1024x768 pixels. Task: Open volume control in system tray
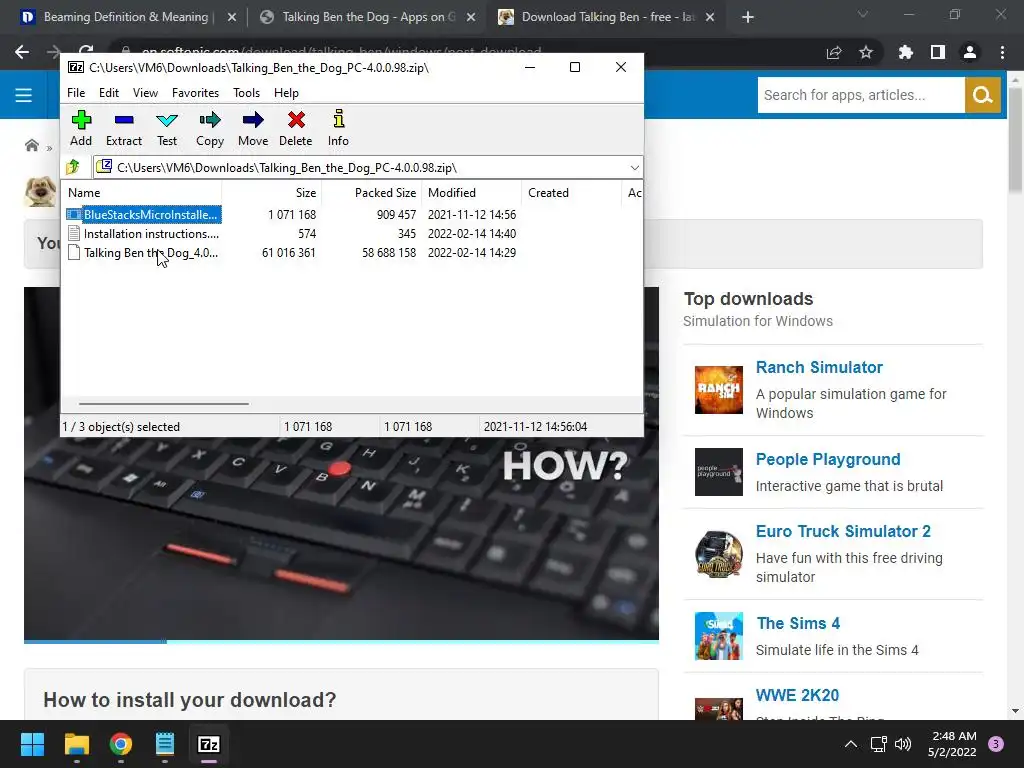(903, 744)
